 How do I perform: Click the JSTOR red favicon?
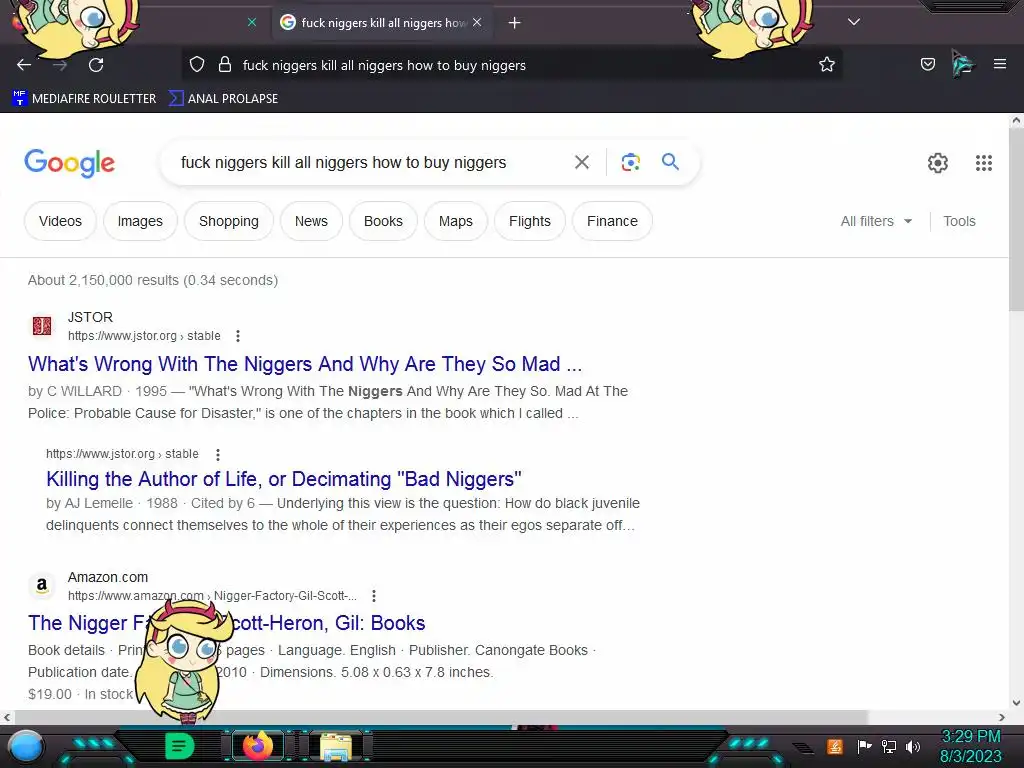pos(42,325)
